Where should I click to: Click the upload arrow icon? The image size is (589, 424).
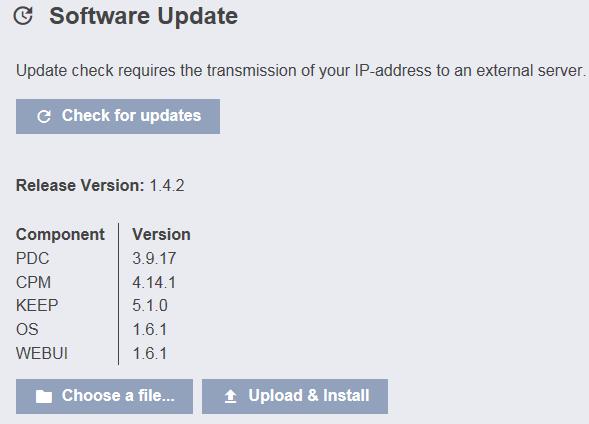231,396
